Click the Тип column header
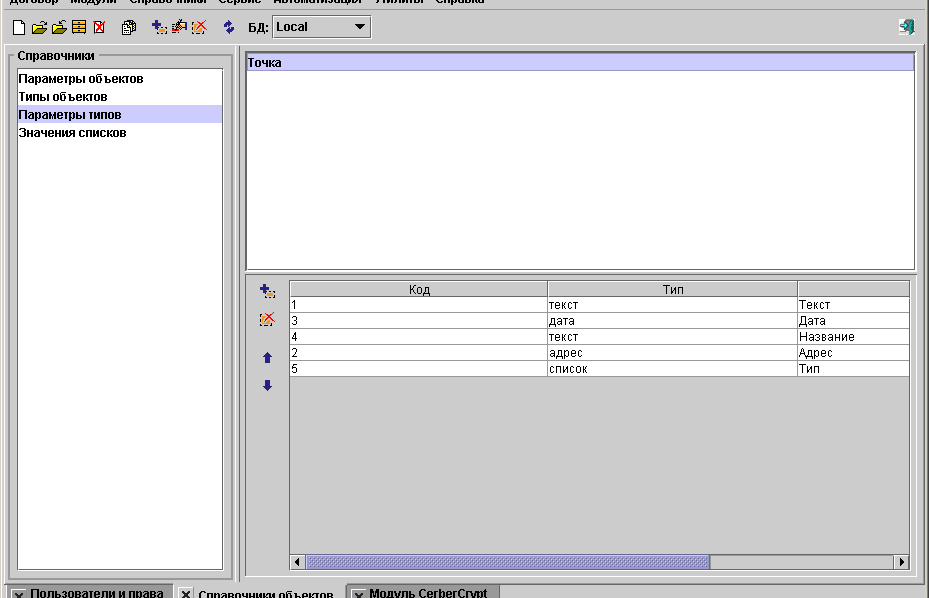This screenshot has height=598, width=929. tap(672, 289)
